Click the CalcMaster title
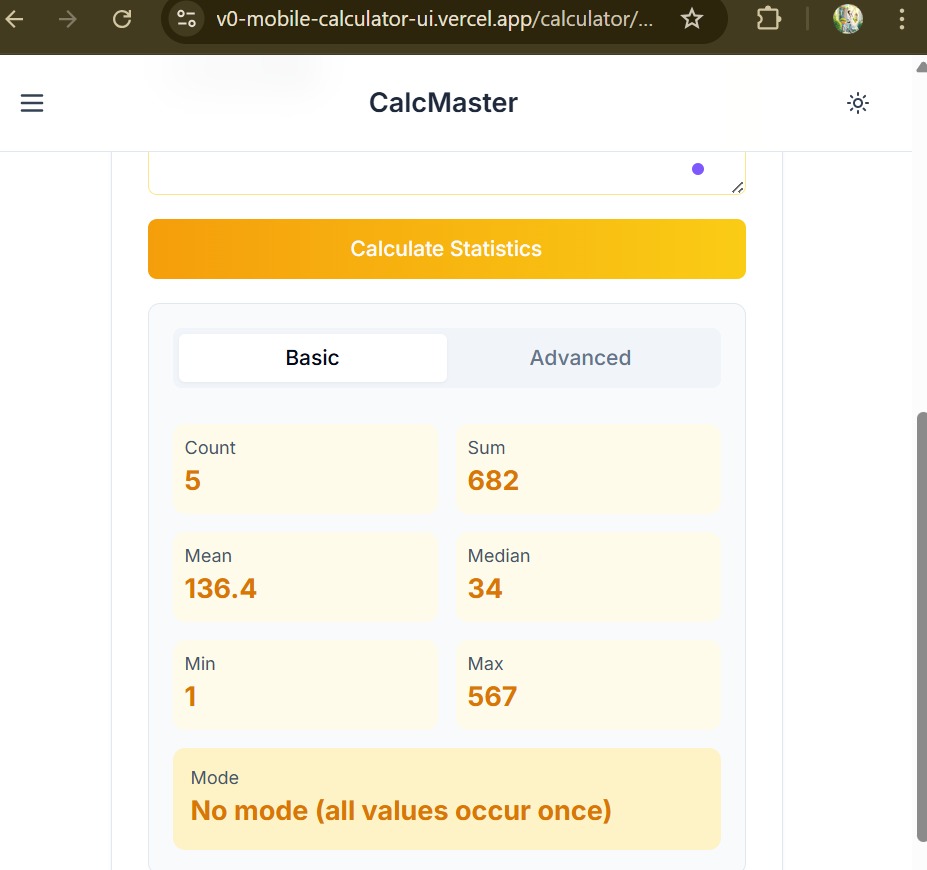Screen dimensions: 927x870 tap(443, 103)
